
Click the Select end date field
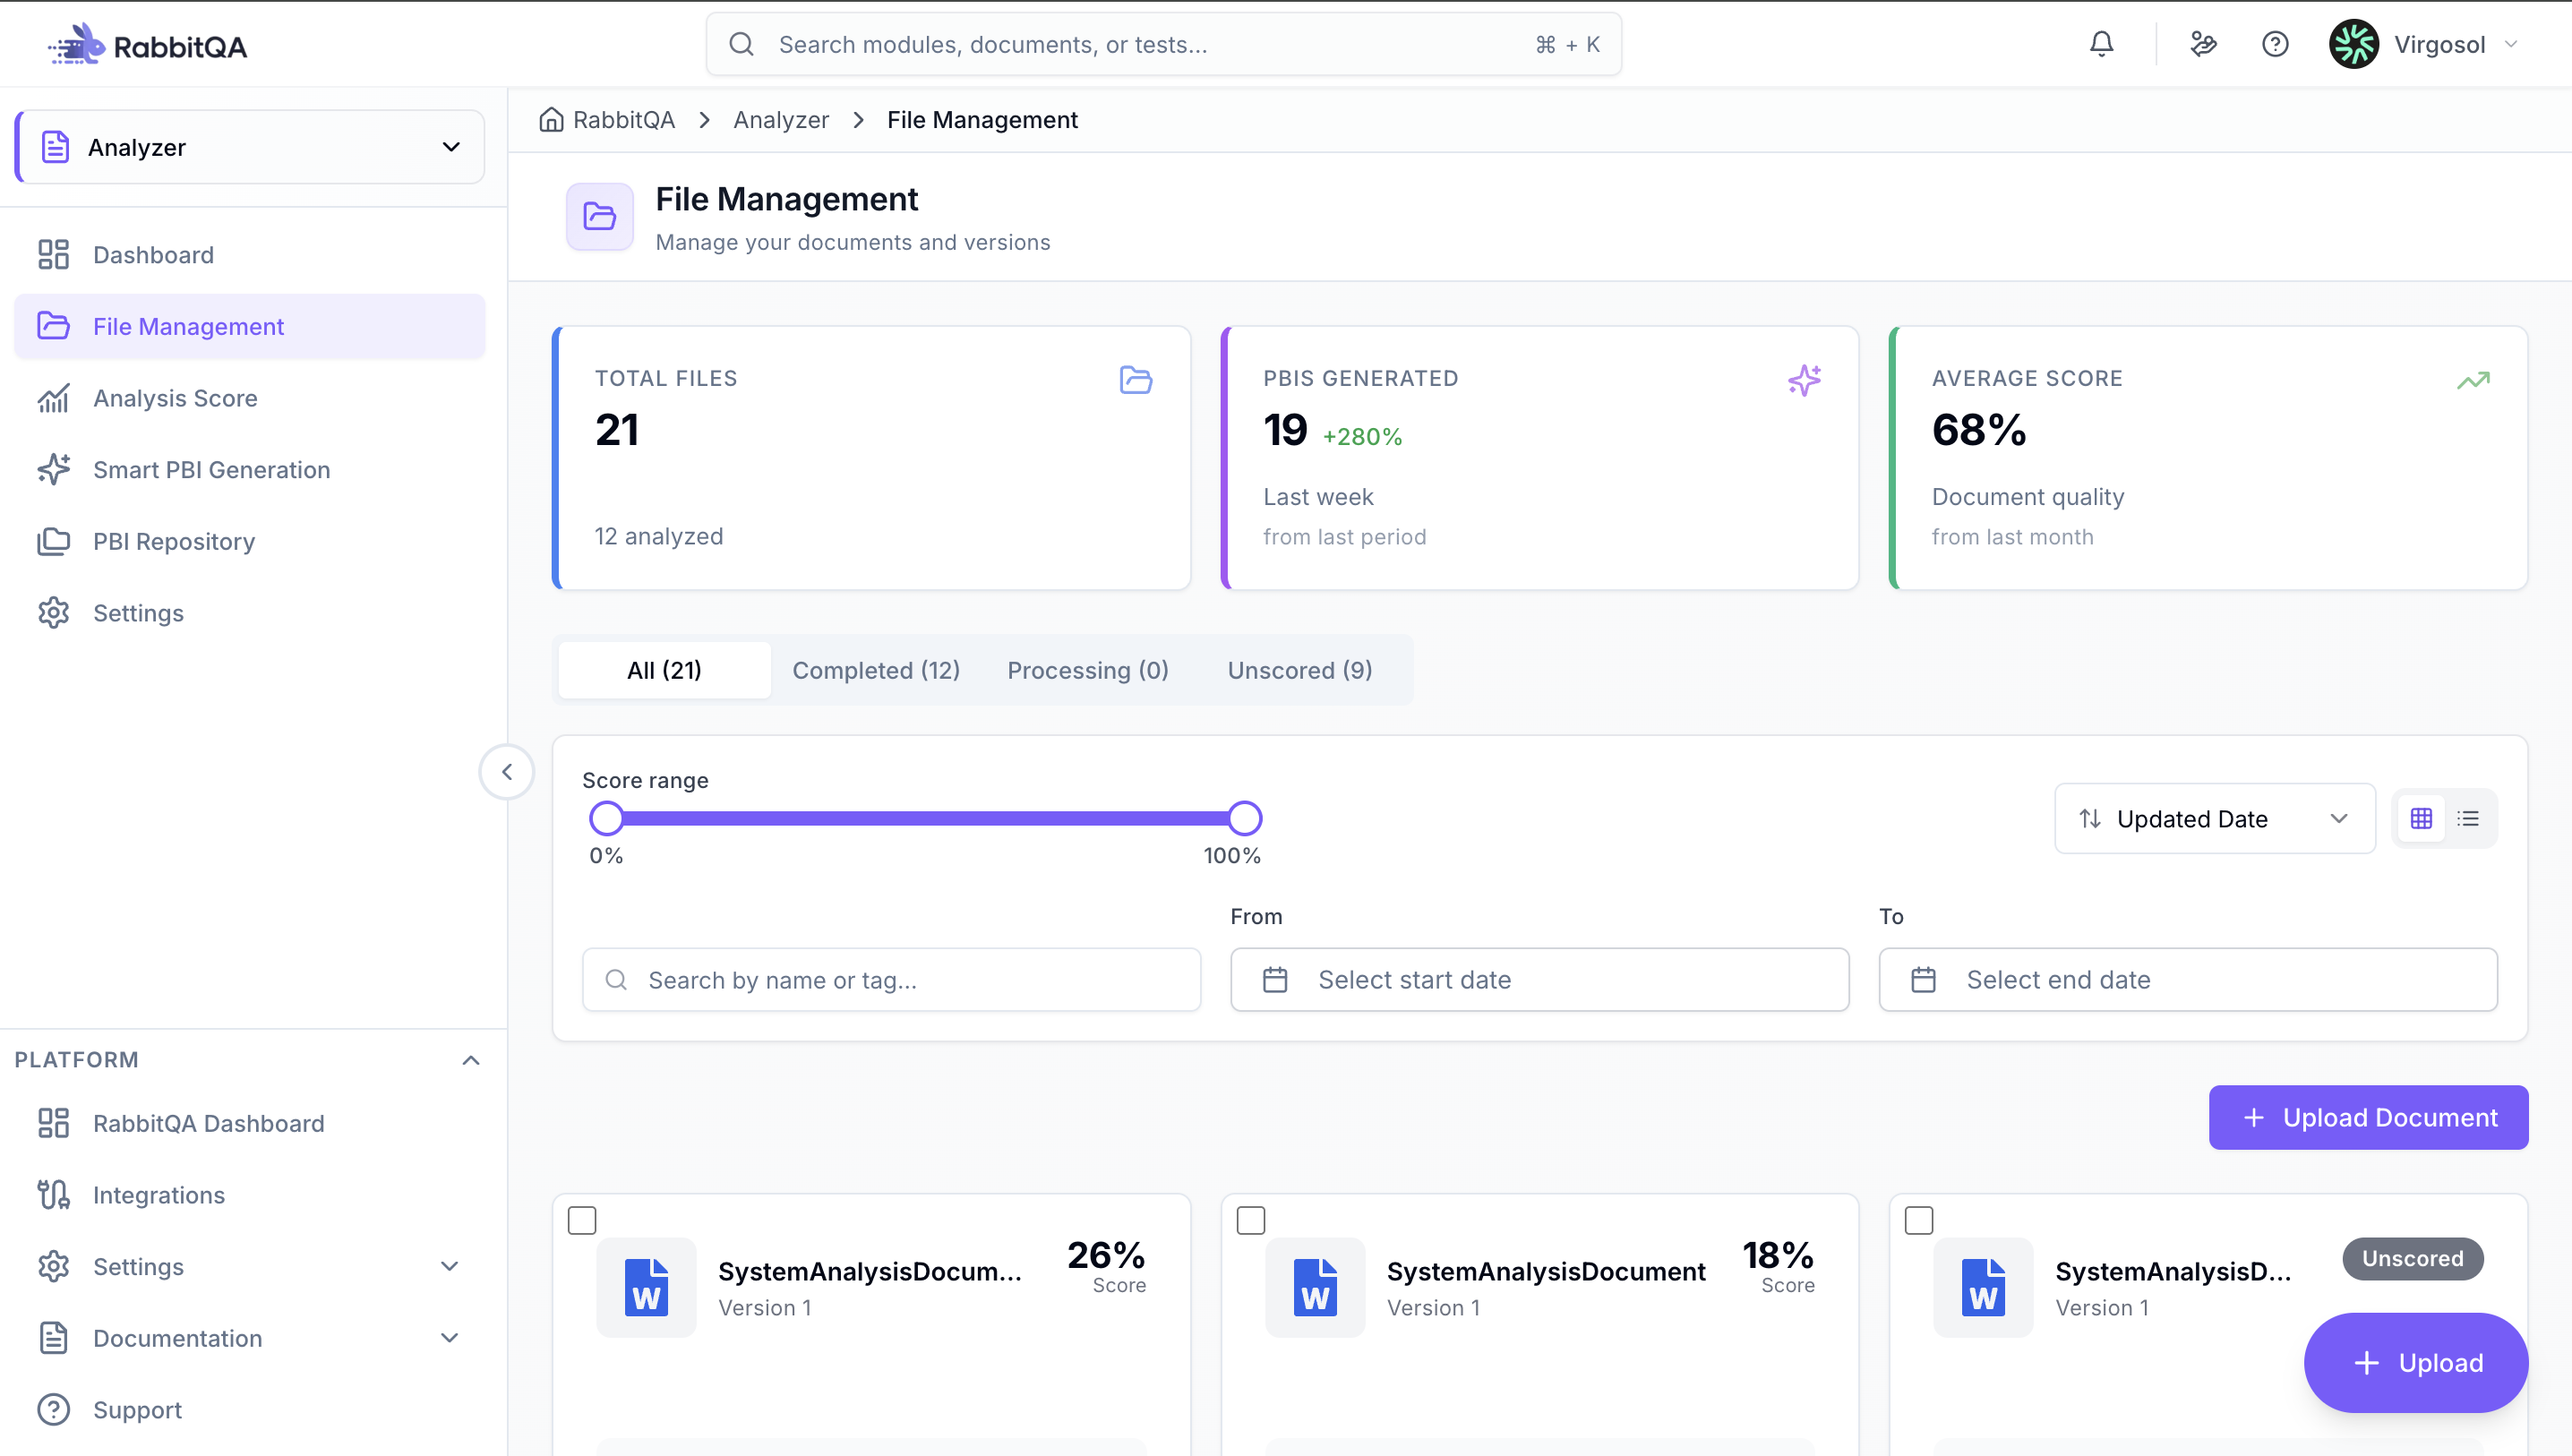pos(2188,980)
